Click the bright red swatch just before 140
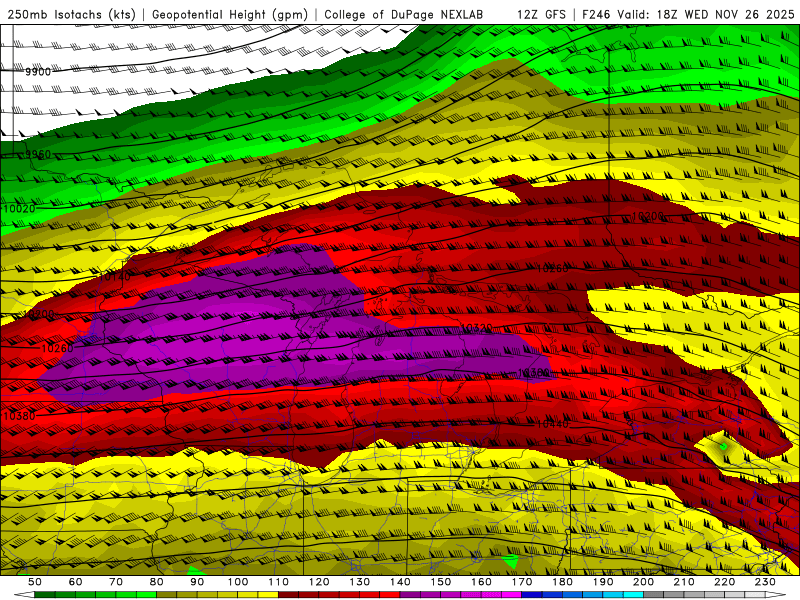Image resolution: width=800 pixels, height=600 pixels. pos(390,595)
